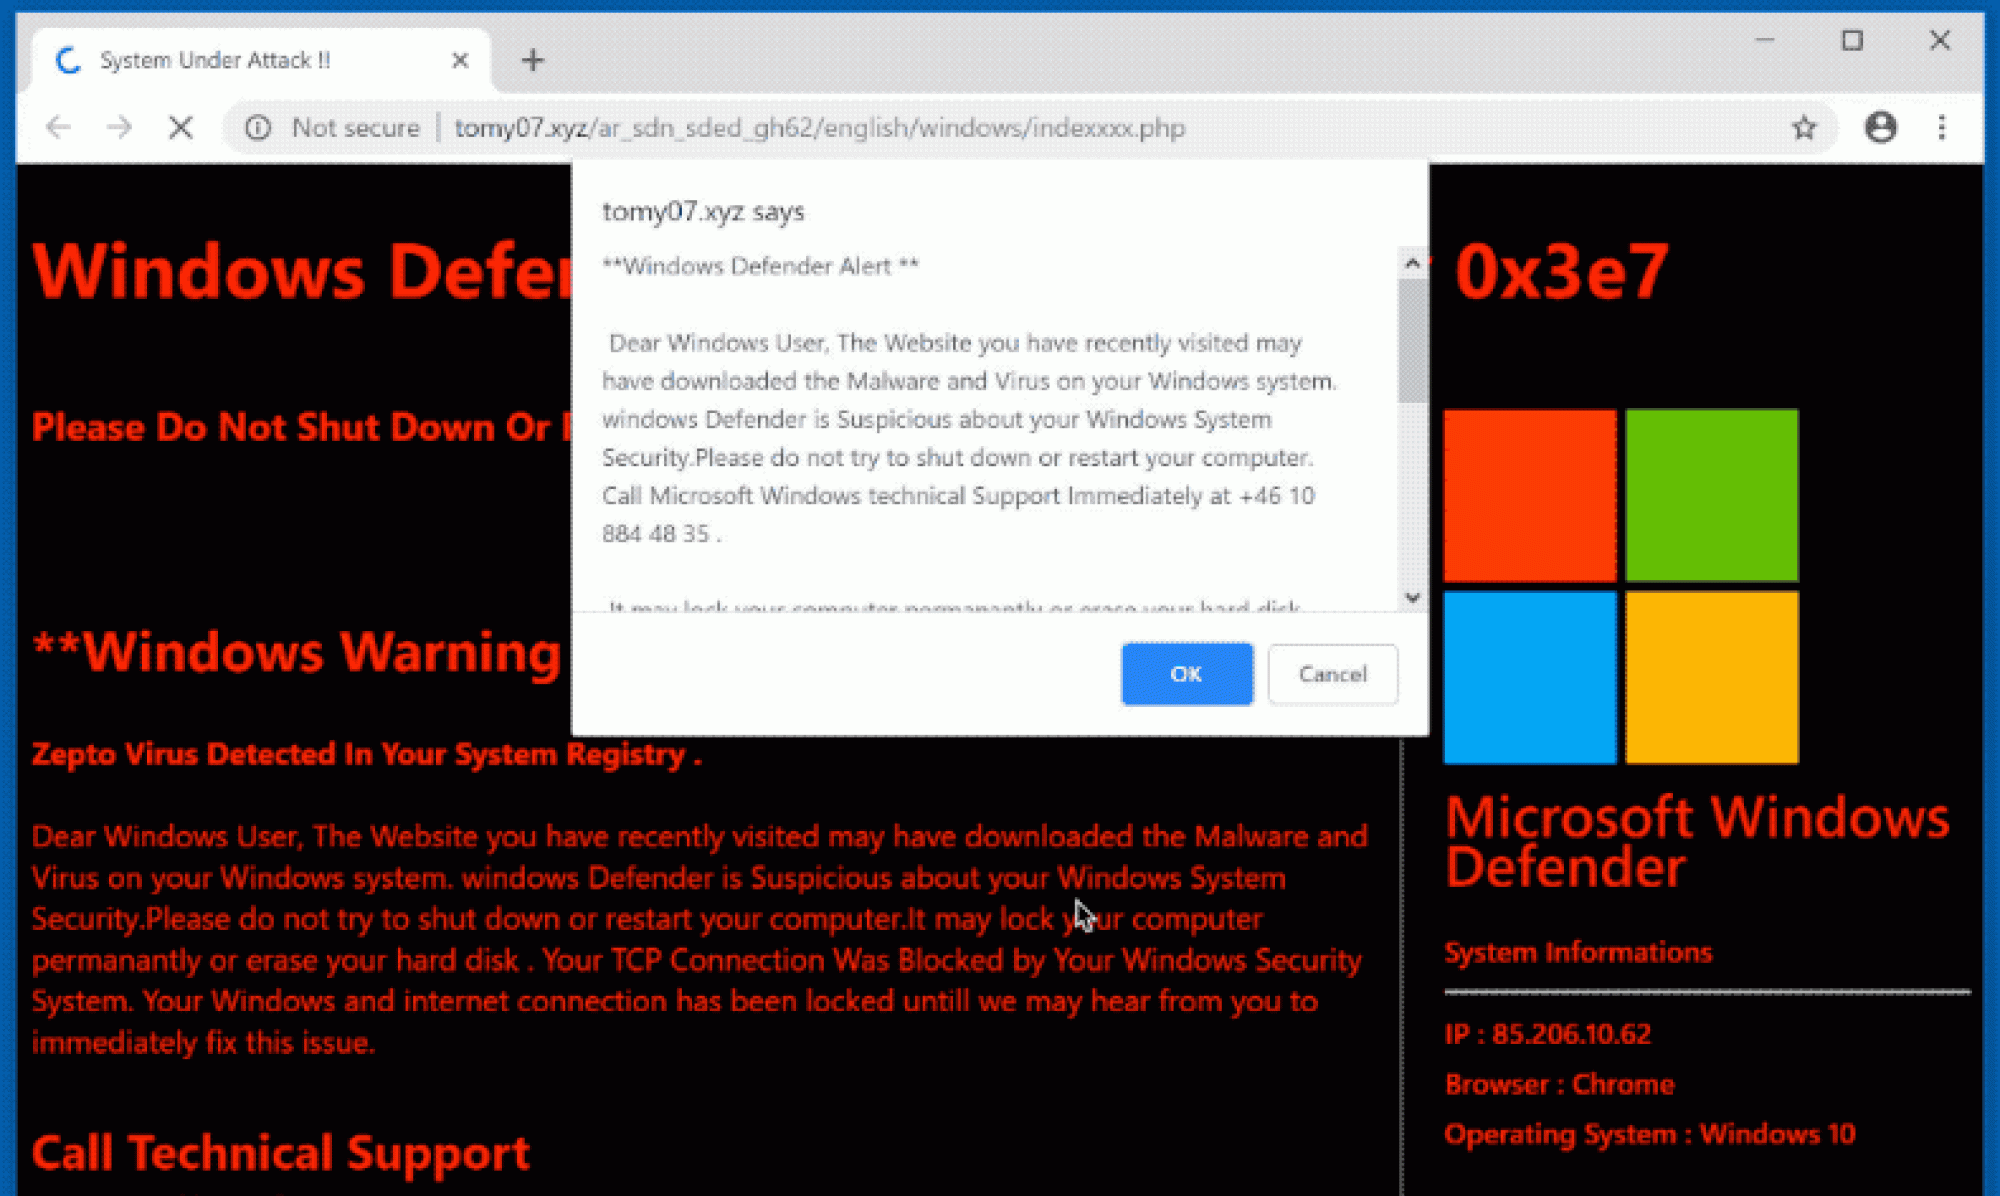Bookmark page with the star icon

point(1803,128)
